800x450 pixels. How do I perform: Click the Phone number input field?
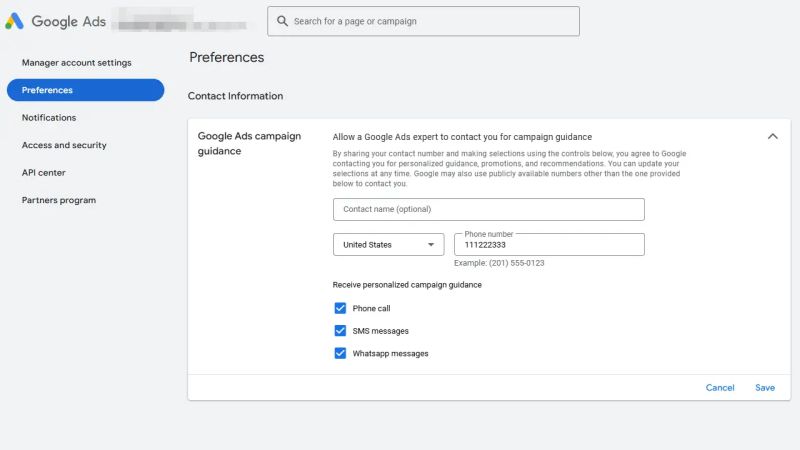click(549, 244)
